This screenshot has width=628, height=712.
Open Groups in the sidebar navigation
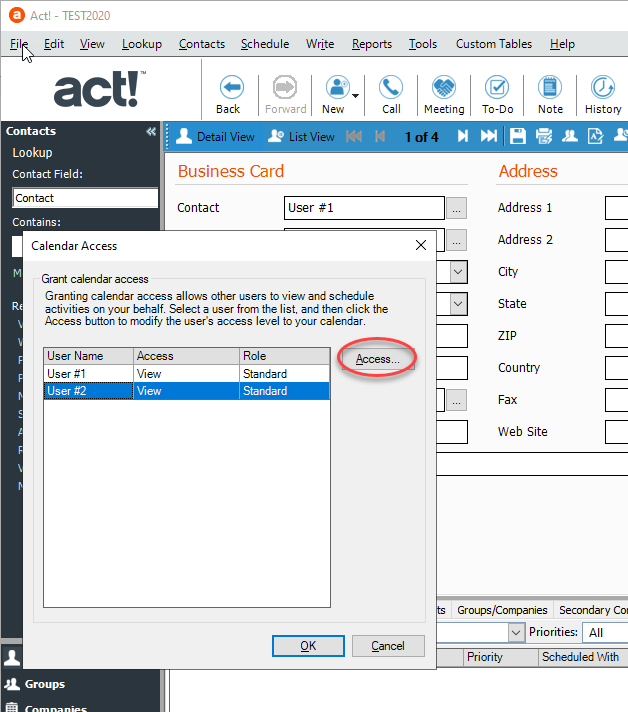coord(45,684)
